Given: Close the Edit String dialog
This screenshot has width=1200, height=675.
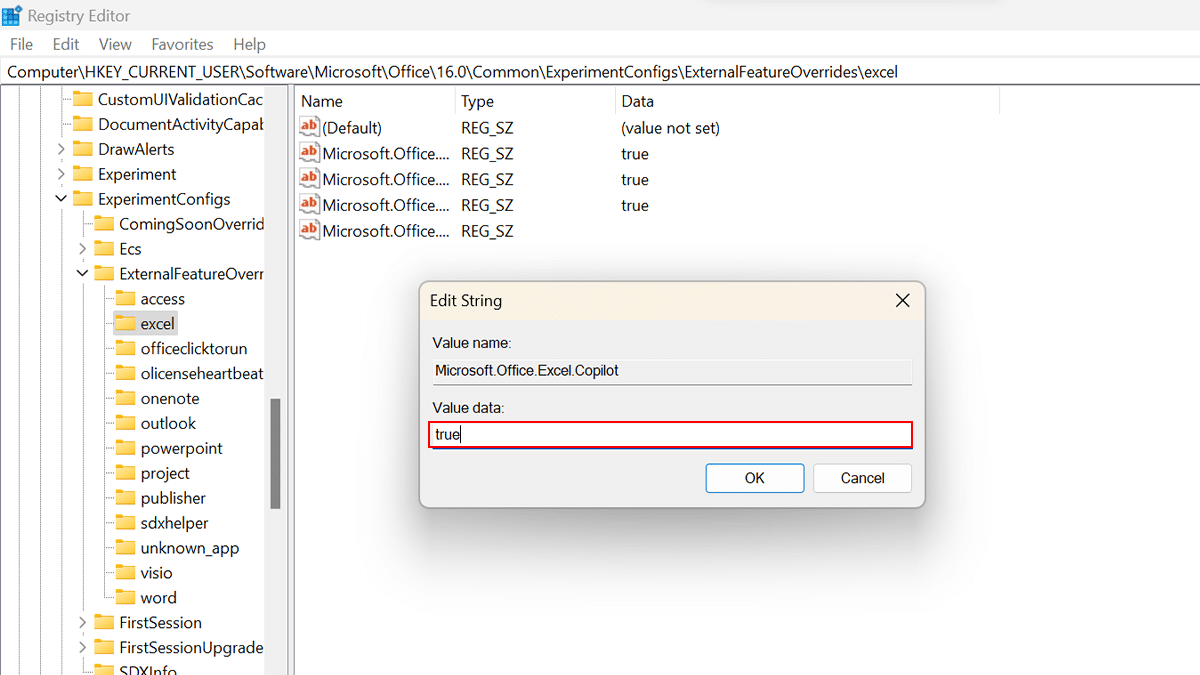Looking at the screenshot, I should coord(902,300).
